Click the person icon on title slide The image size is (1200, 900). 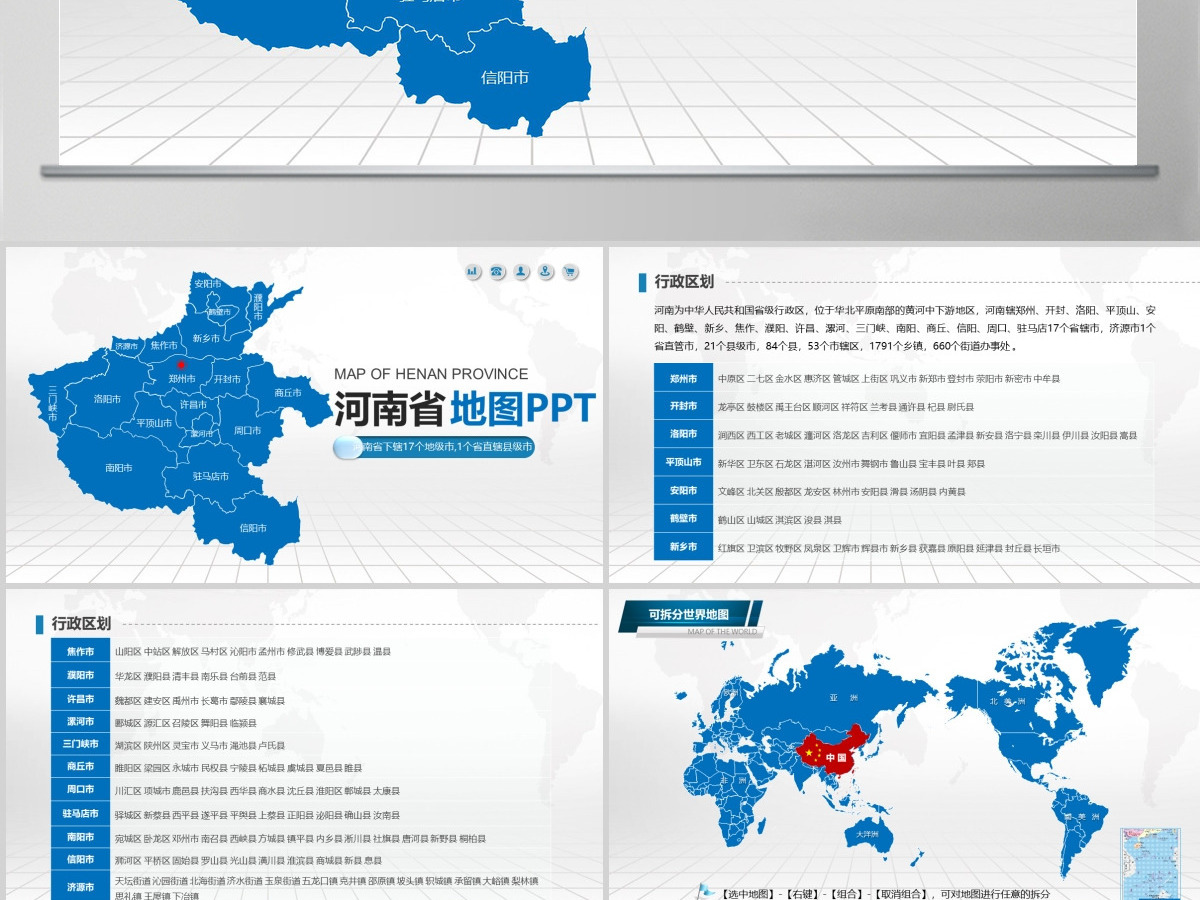pyautogui.click(x=521, y=272)
